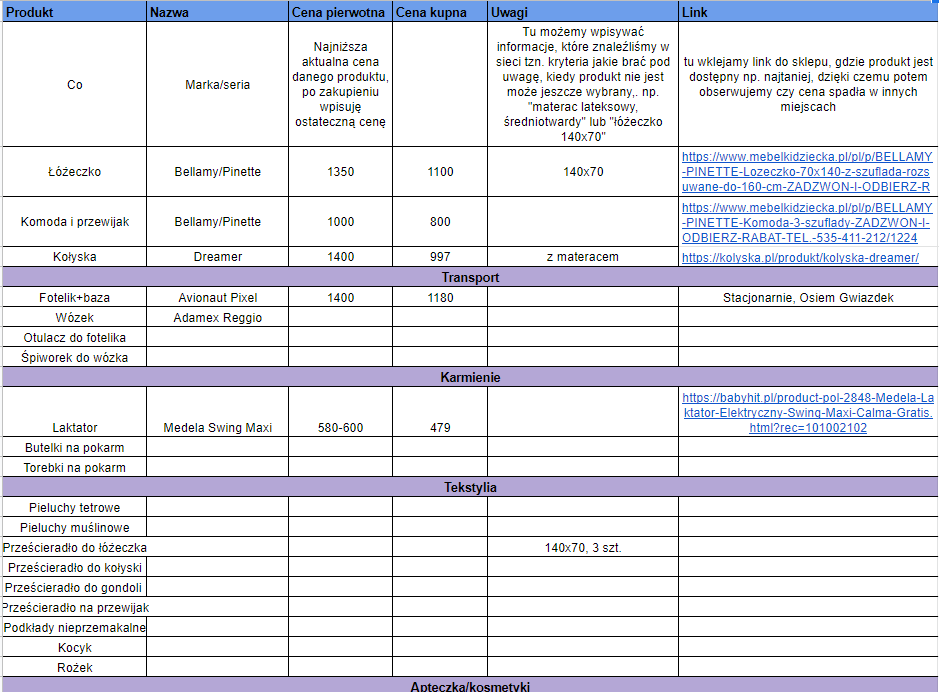
Task: Select the Link header cell
Action: [808, 12]
